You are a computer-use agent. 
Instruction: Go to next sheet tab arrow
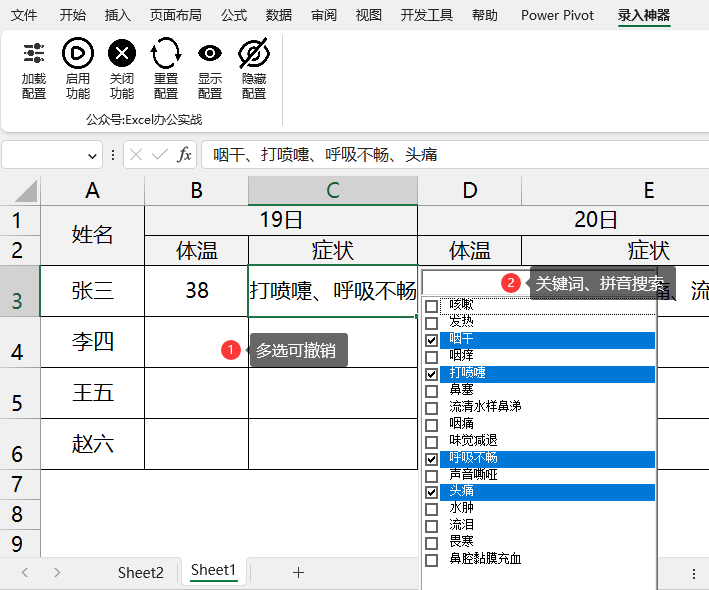click(x=57, y=573)
